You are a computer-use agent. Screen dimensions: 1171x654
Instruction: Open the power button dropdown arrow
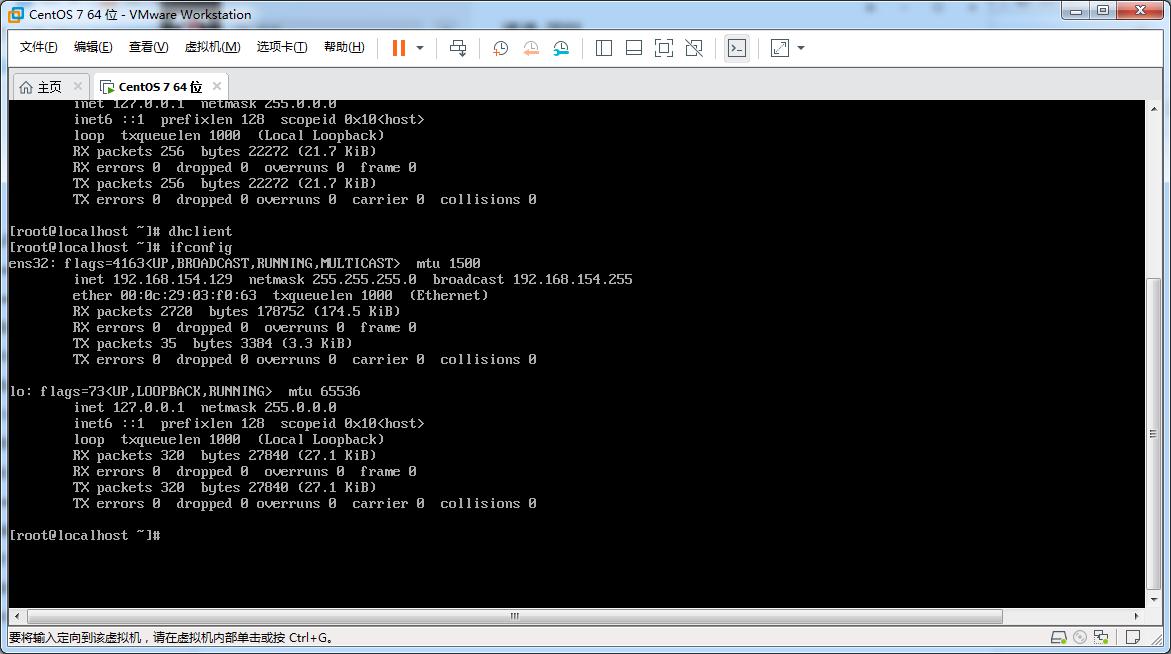pos(421,47)
